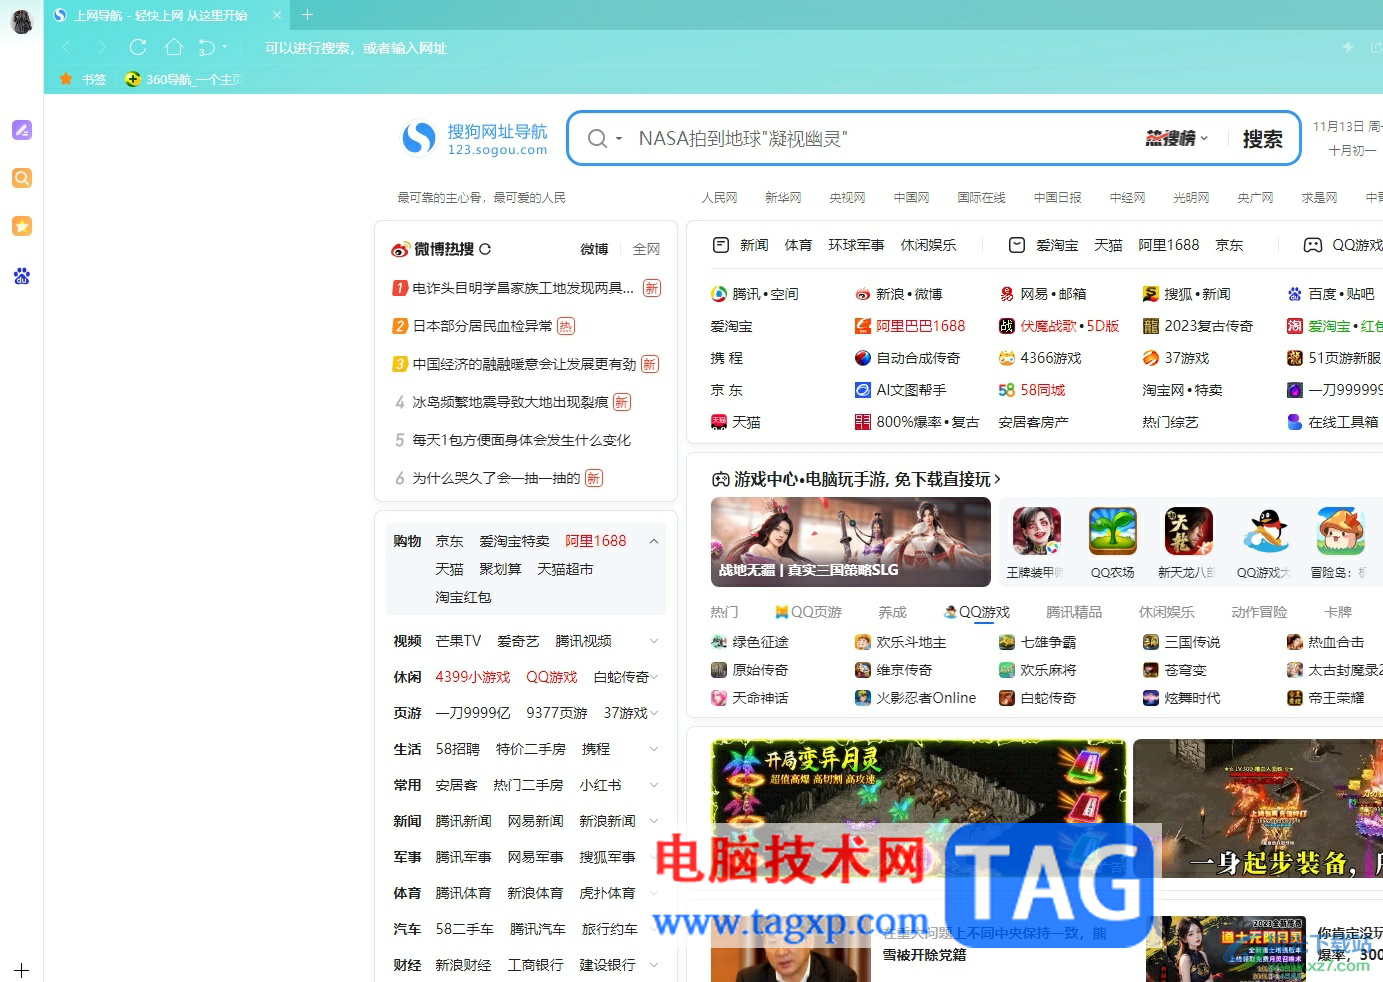The height and width of the screenshot is (982, 1383).
Task: Click the Sogou navigation logo
Action: pyautogui.click(x=475, y=139)
